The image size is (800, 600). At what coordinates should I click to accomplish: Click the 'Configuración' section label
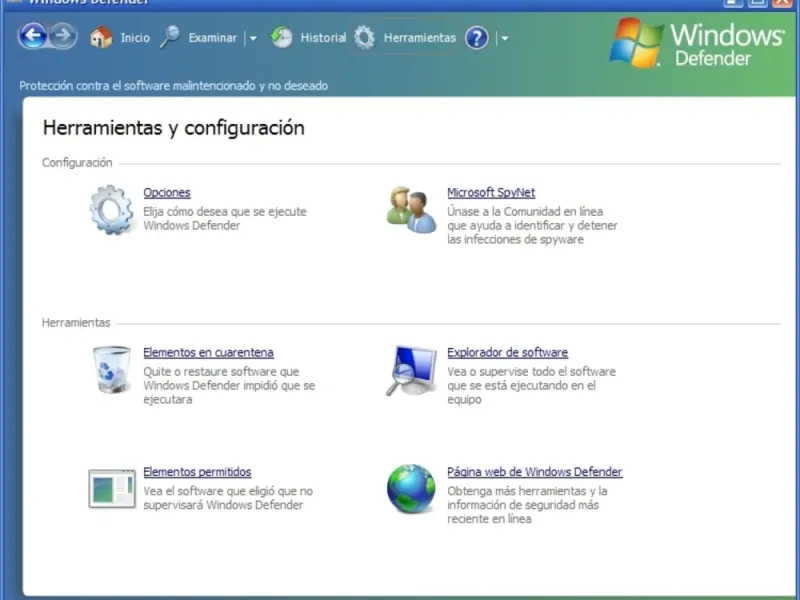point(77,163)
